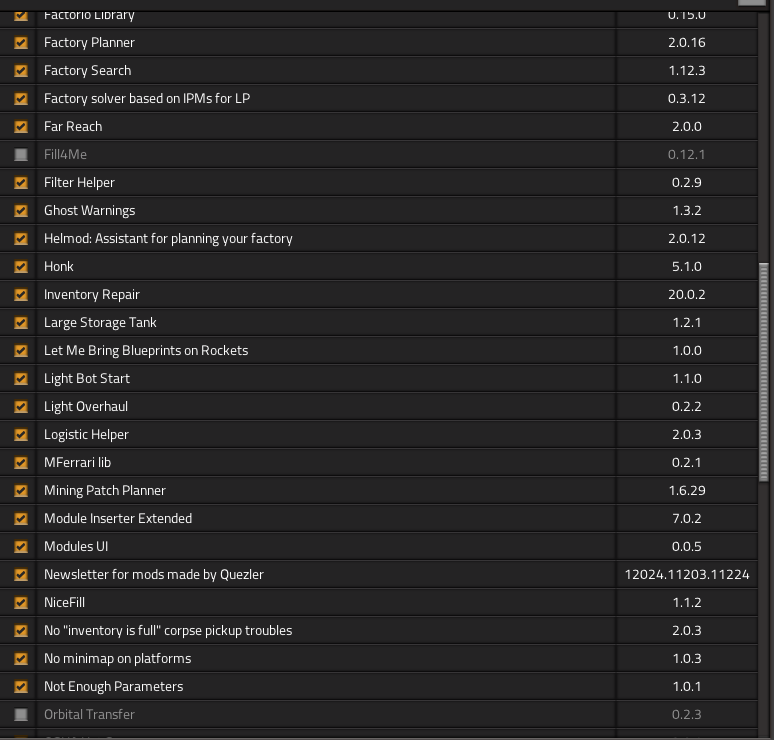Screen dimensions: 774x740
Task: Disable the Large Storage Tank checkbox
Action: click(x=21, y=322)
